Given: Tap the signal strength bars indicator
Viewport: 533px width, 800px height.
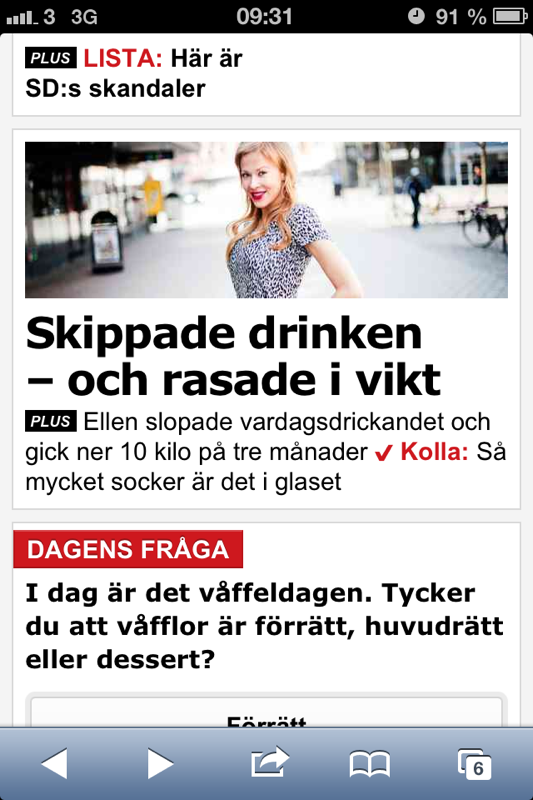Looking at the screenshot, I should [22, 18].
